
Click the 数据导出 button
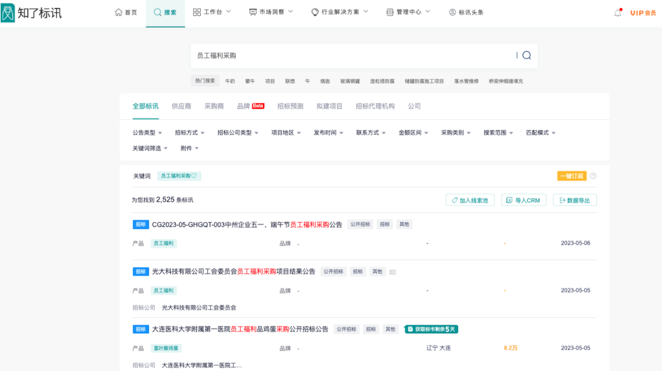(575, 200)
